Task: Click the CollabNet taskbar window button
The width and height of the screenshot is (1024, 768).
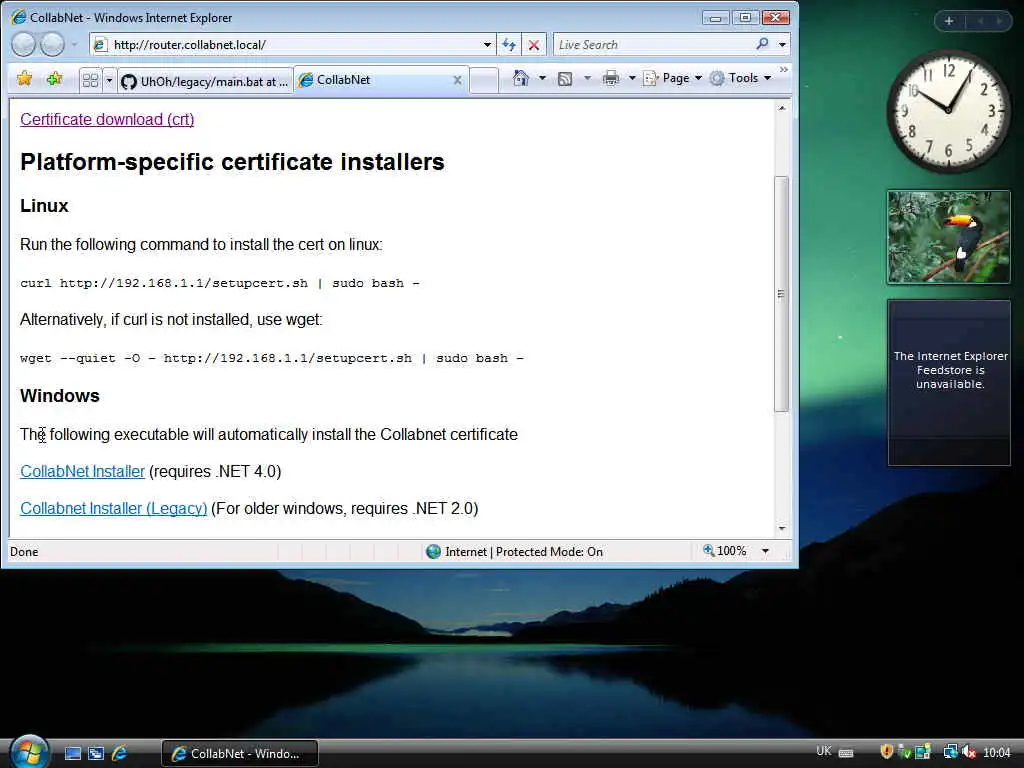Action: tap(240, 754)
